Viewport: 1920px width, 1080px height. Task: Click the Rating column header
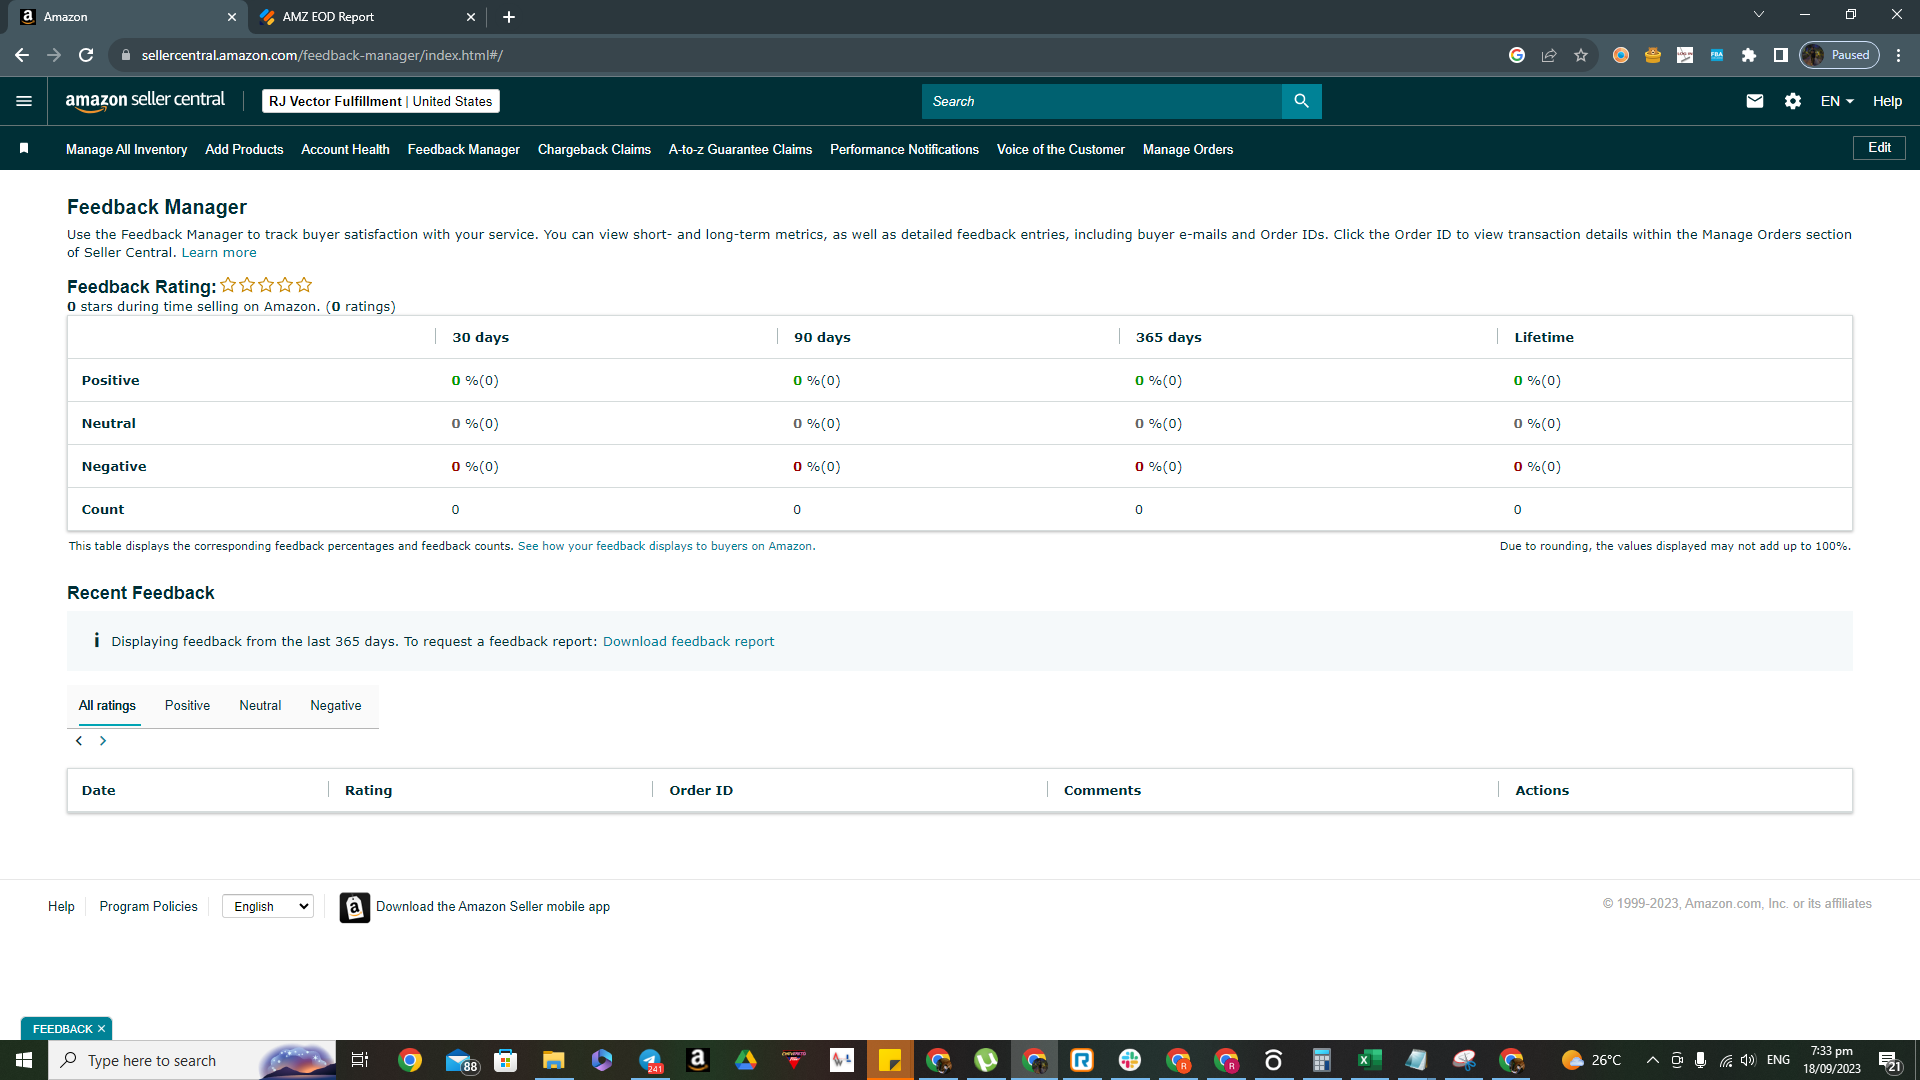pyautogui.click(x=368, y=791)
